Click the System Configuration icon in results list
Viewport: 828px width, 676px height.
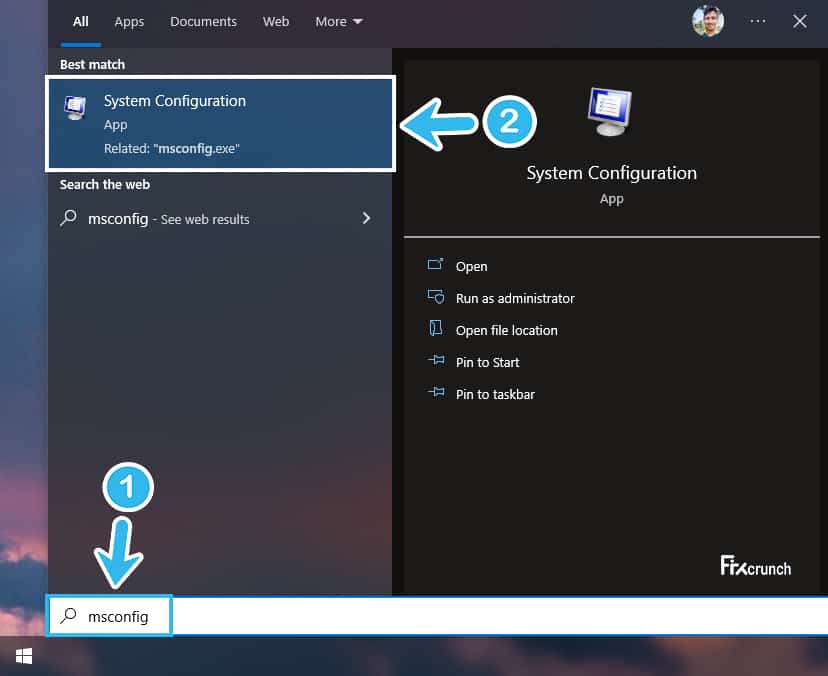click(76, 107)
